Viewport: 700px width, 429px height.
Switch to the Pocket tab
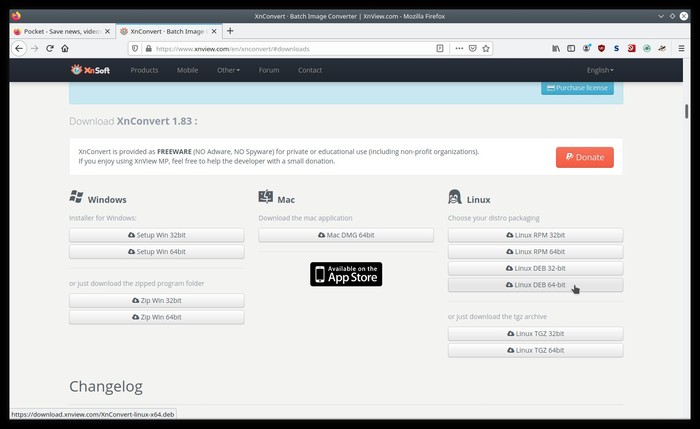[x=62, y=31]
